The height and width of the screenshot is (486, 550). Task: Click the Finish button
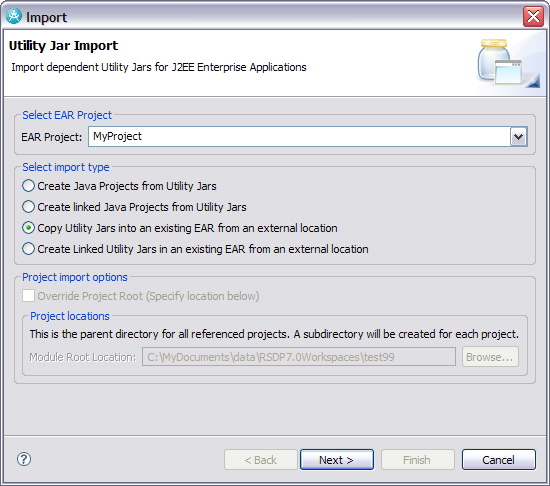click(x=417, y=459)
